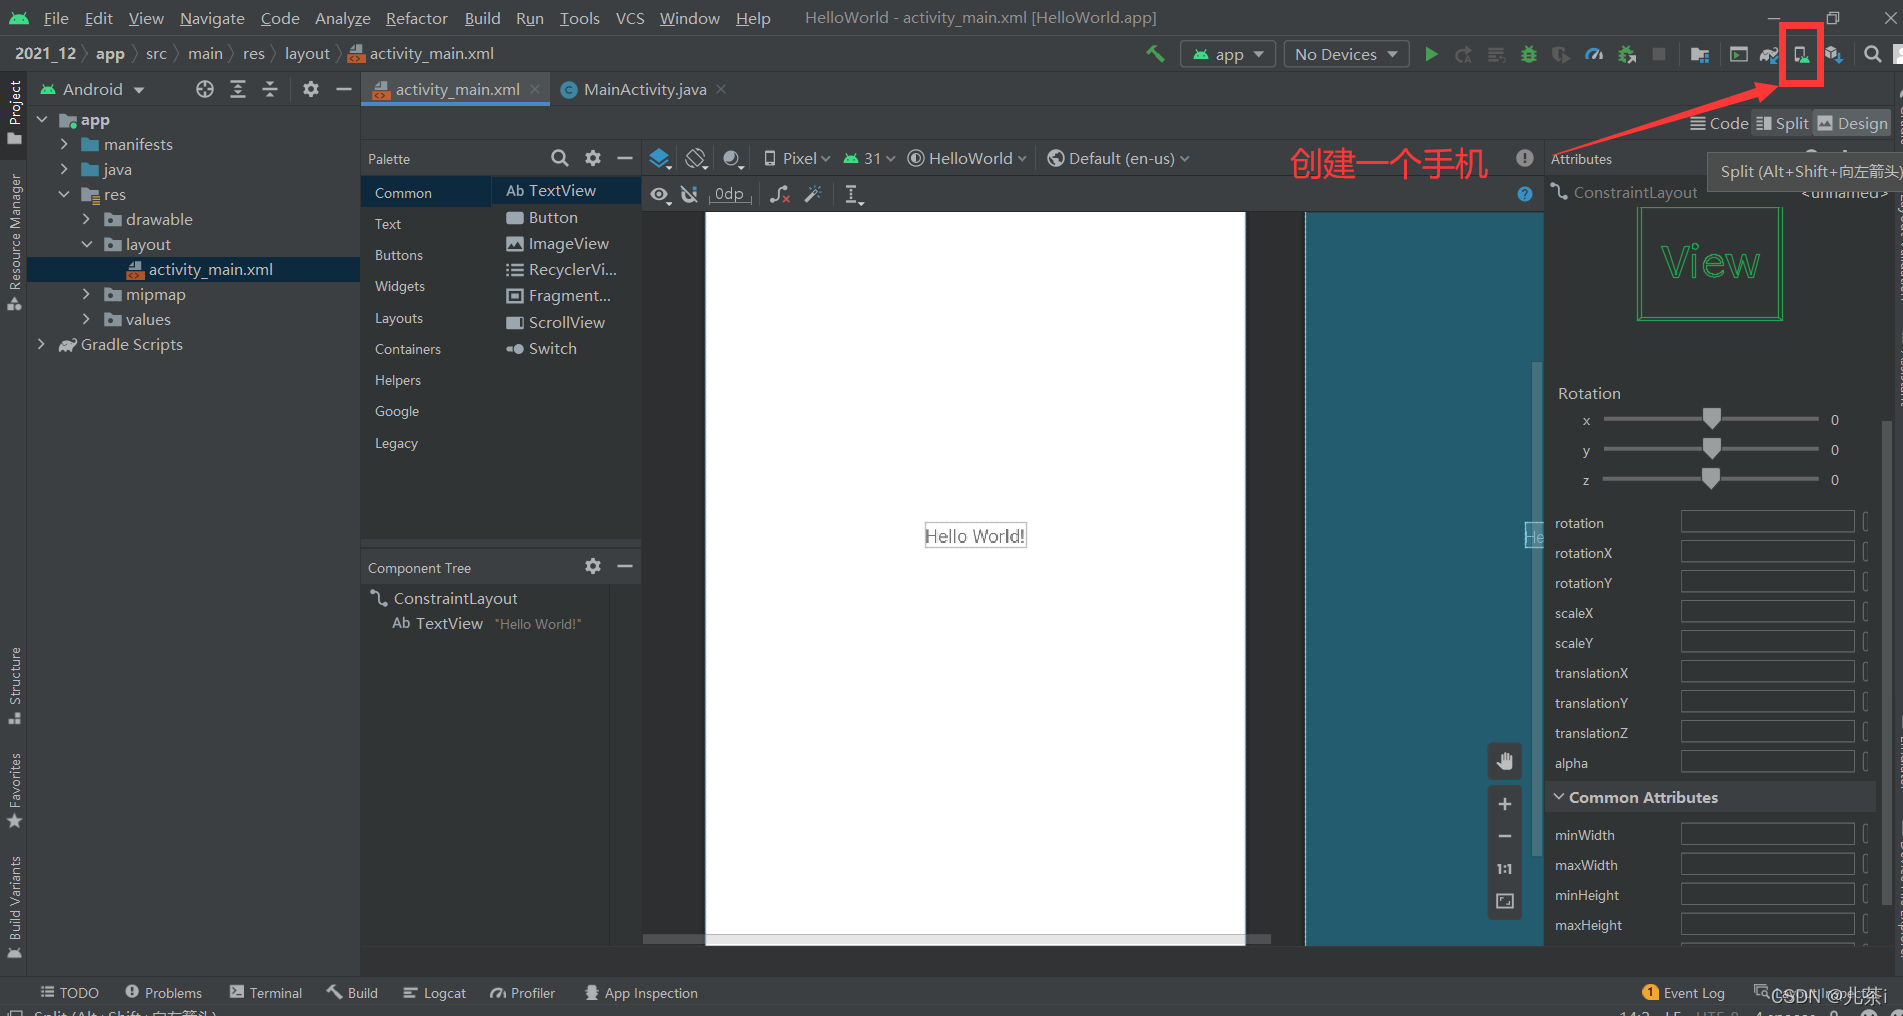Select the activity_main.xml editor tab
1903x1016 pixels.
point(456,89)
